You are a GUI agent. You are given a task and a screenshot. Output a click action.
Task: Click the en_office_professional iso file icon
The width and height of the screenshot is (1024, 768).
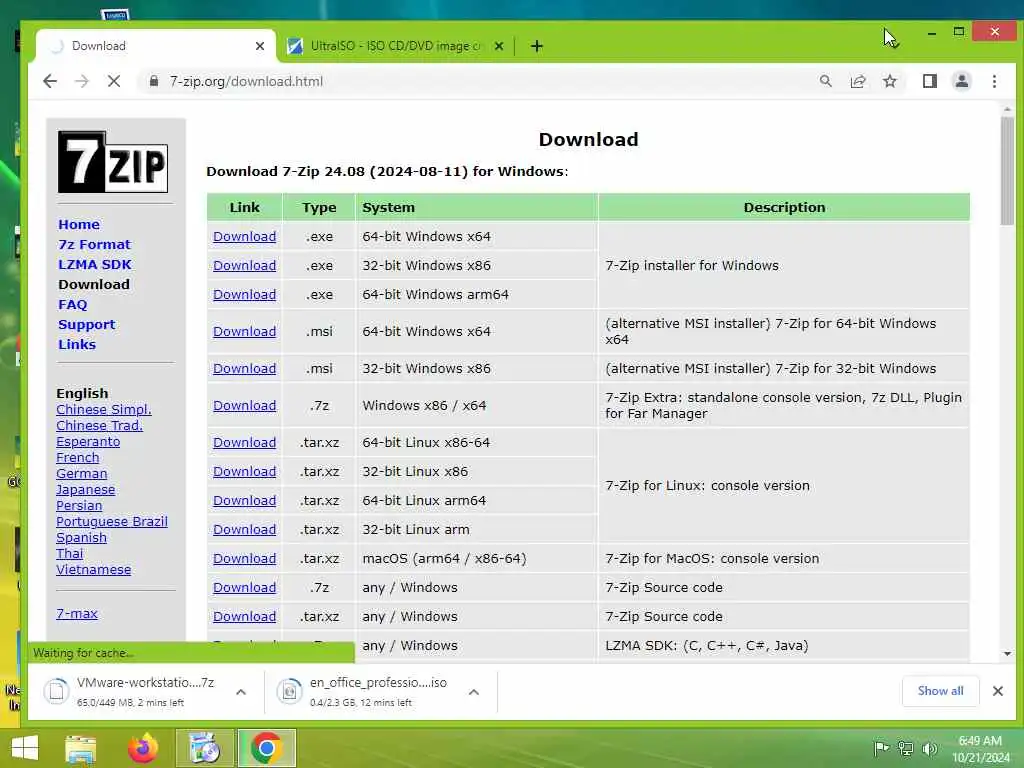click(289, 691)
